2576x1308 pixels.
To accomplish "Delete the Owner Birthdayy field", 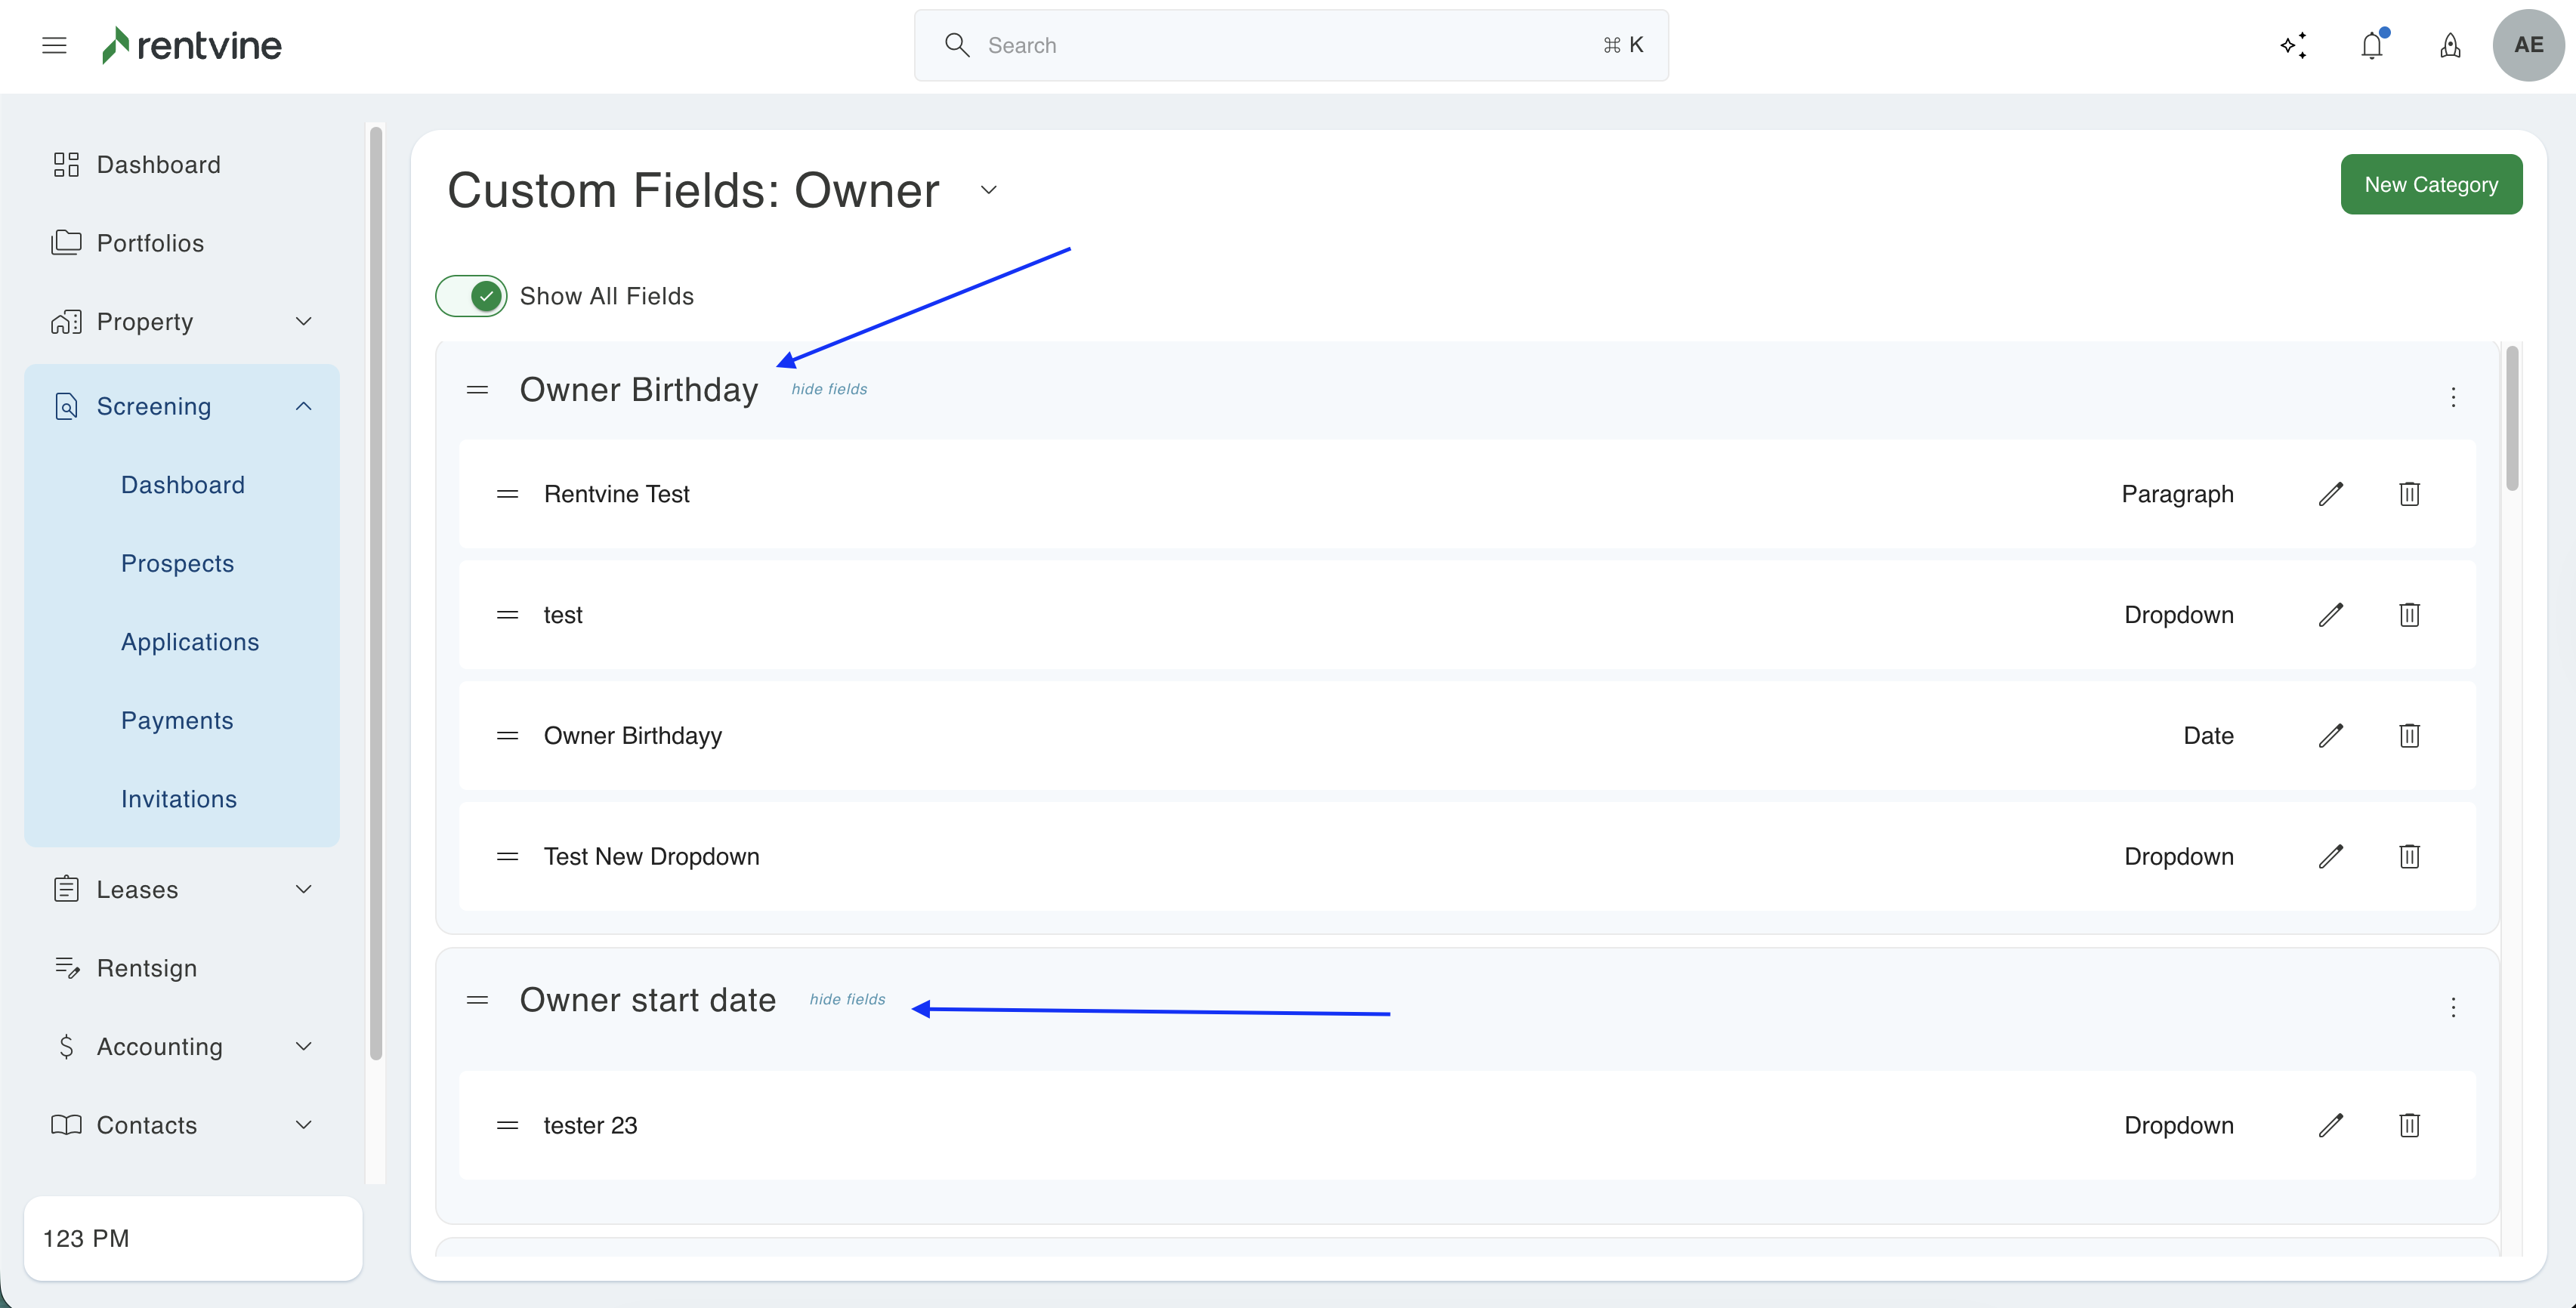I will [x=2409, y=736].
